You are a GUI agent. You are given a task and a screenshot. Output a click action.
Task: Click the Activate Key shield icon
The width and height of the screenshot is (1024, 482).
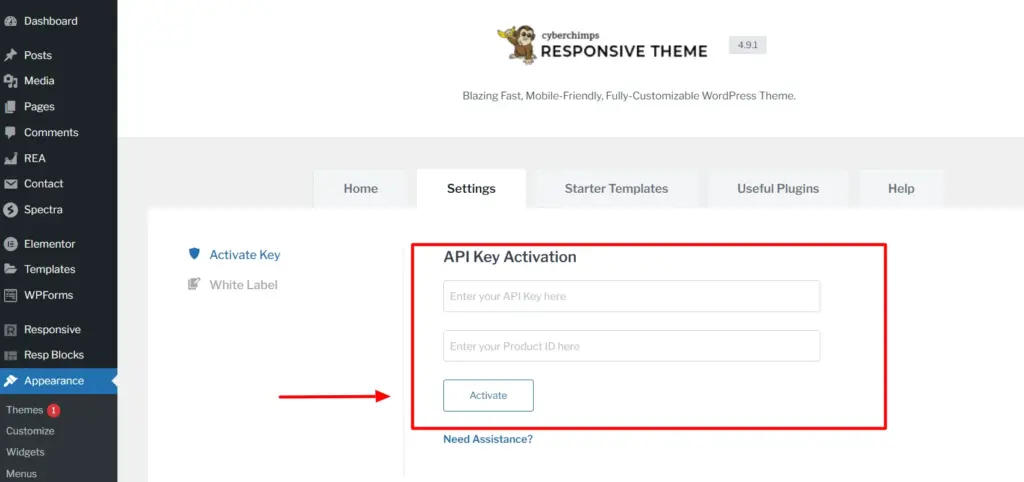point(194,254)
